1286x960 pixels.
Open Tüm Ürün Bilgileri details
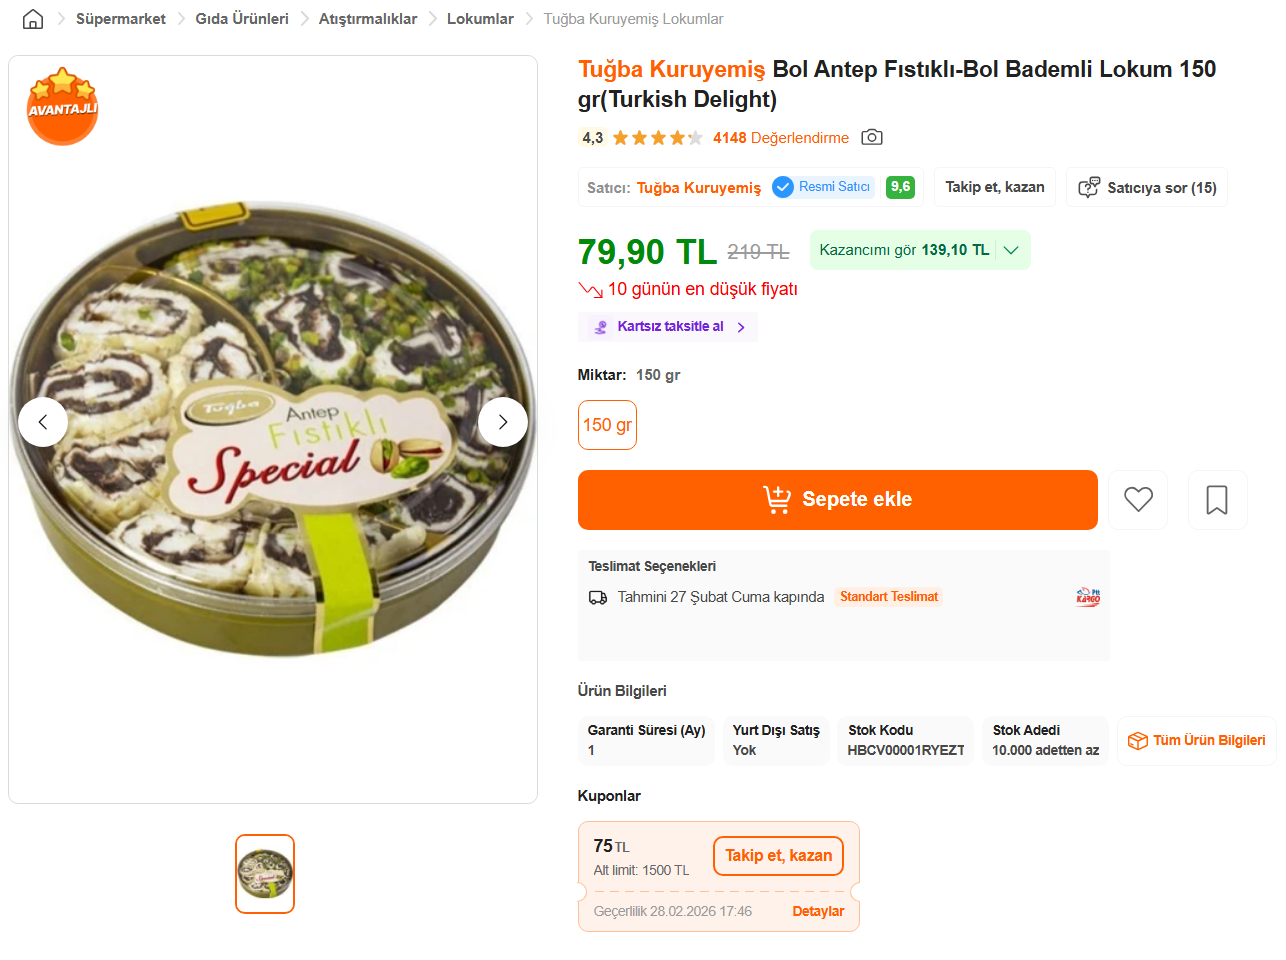pyautogui.click(x=1197, y=741)
